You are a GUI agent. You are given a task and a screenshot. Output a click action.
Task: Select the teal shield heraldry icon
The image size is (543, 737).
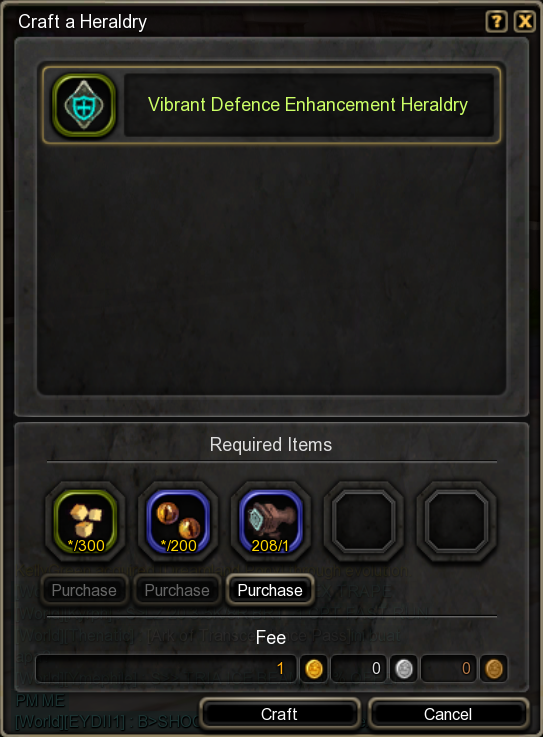point(84,105)
